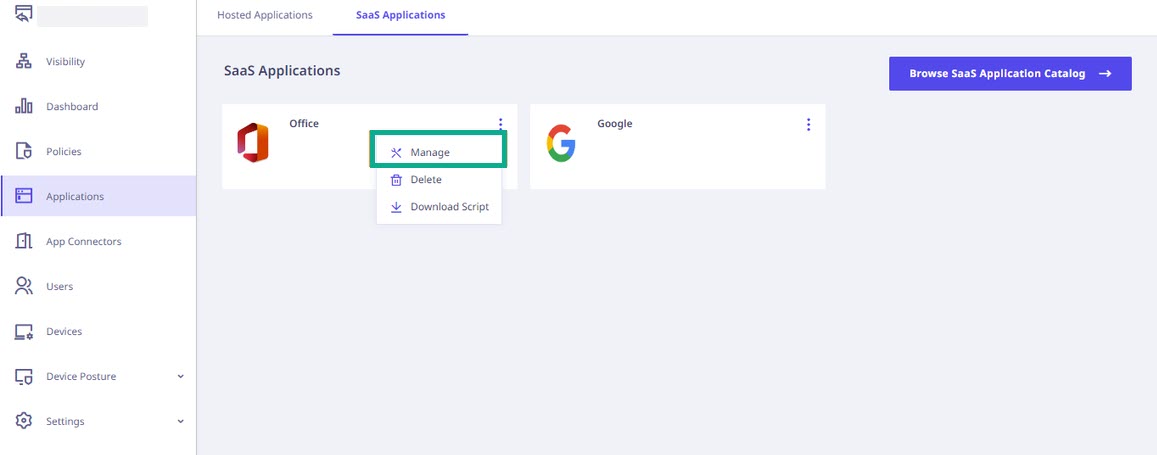Click the Office application name

304,124
